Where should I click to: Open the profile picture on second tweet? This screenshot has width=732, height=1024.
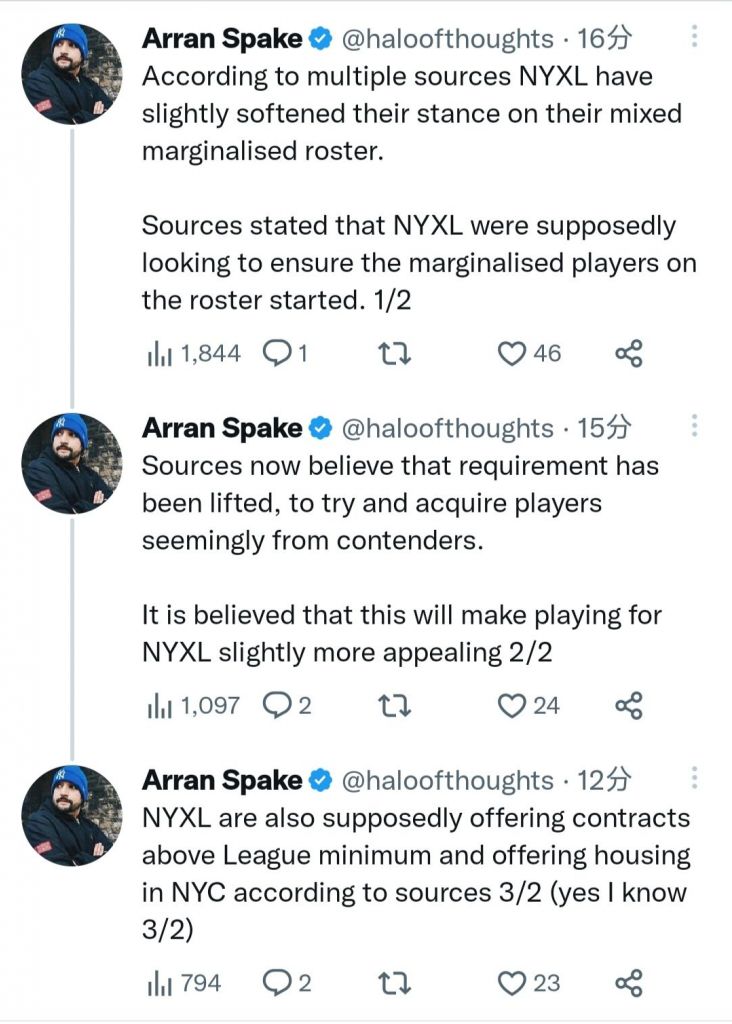71,463
